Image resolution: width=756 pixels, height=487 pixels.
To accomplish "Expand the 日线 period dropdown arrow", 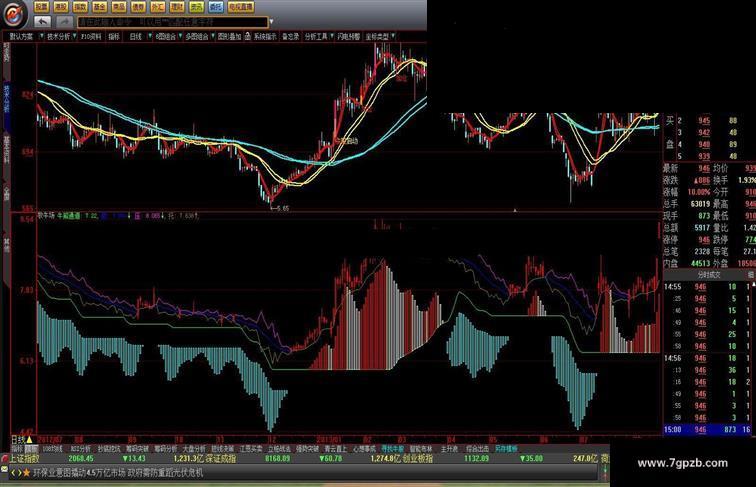I will [x=150, y=36].
